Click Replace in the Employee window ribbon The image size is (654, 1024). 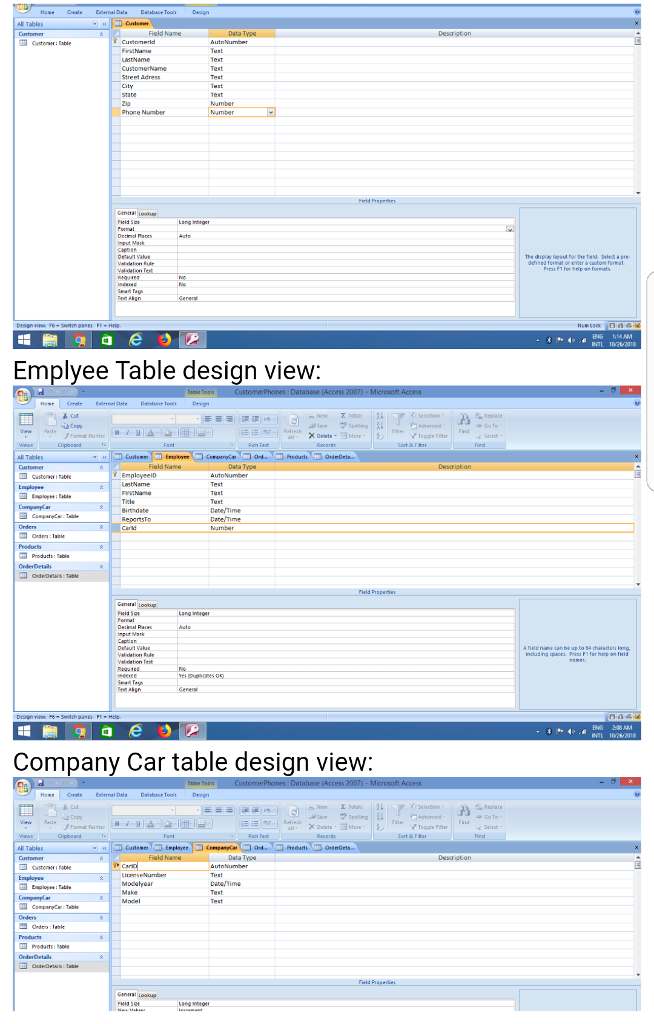[x=489, y=415]
